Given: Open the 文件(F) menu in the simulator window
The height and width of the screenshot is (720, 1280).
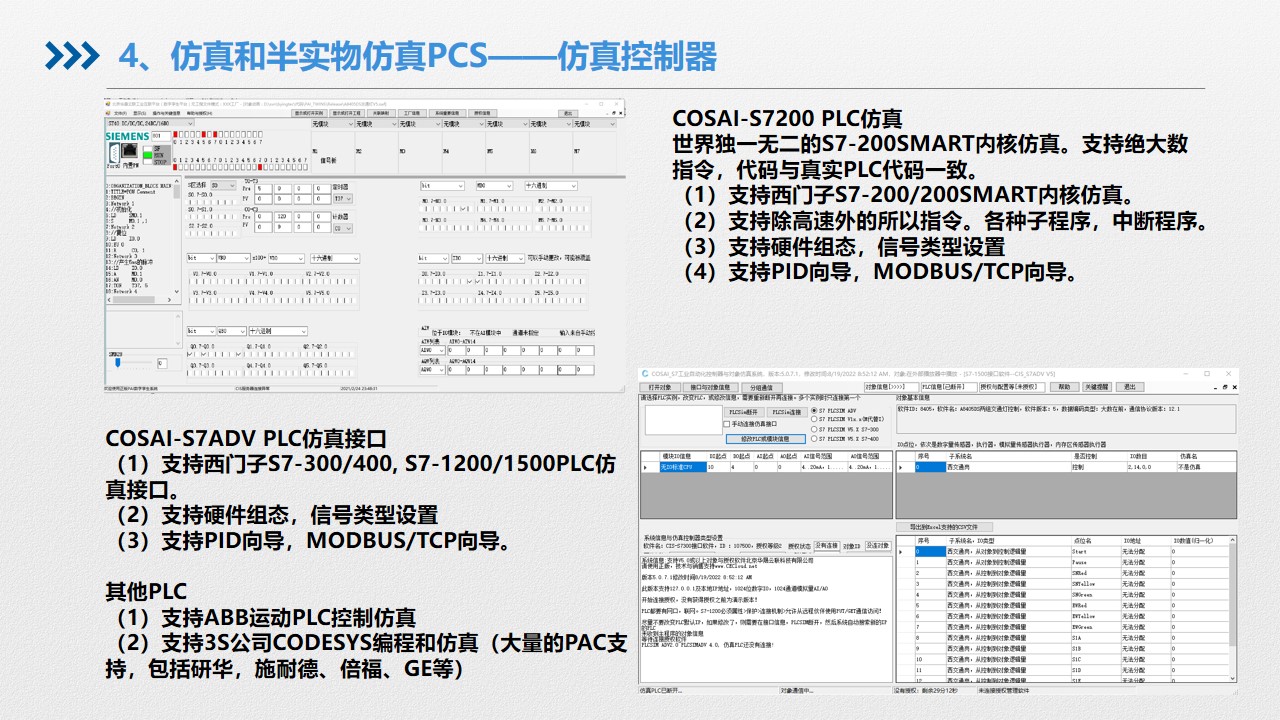Looking at the screenshot, I should [x=120, y=113].
